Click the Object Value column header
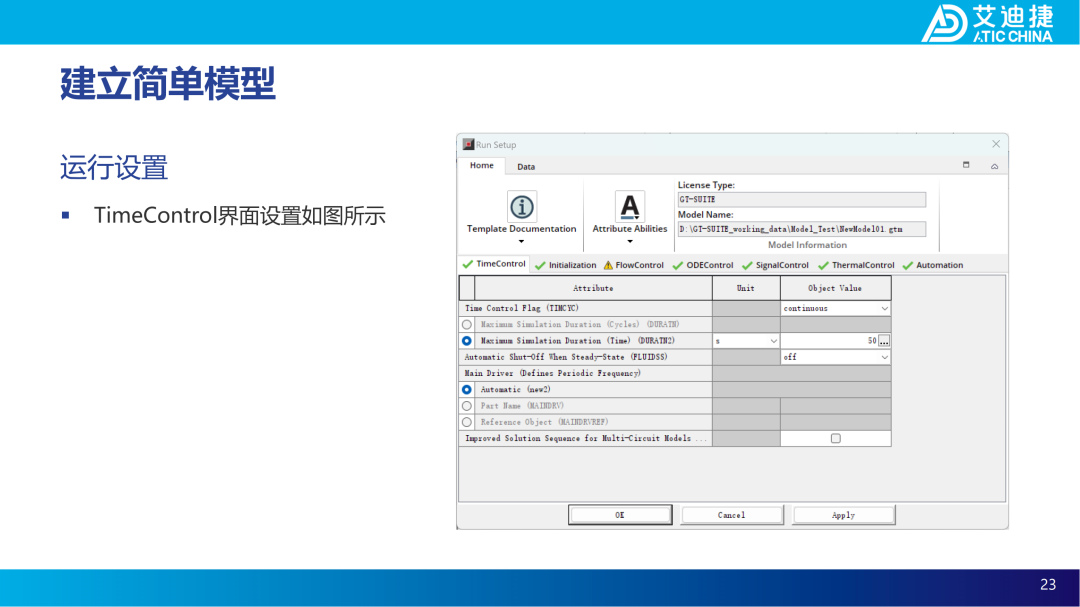 coord(835,288)
